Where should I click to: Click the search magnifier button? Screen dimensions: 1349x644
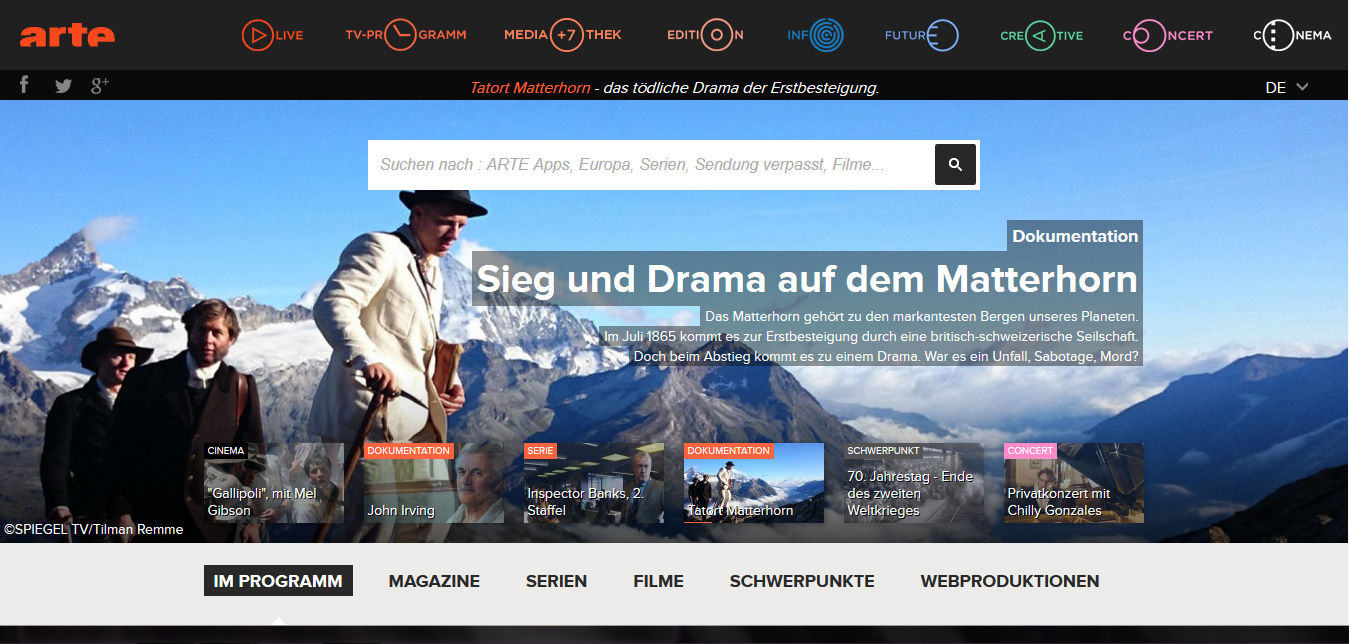[955, 164]
